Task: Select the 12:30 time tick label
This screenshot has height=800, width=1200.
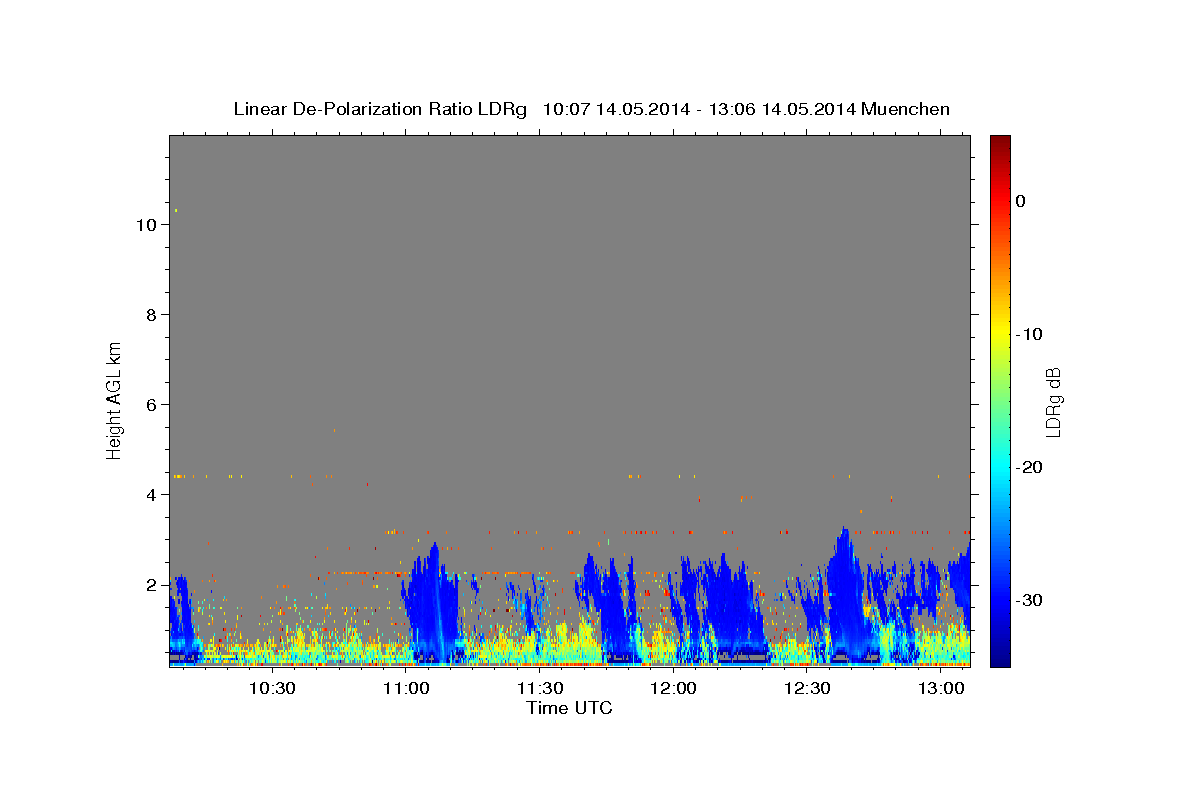Action: (x=808, y=688)
